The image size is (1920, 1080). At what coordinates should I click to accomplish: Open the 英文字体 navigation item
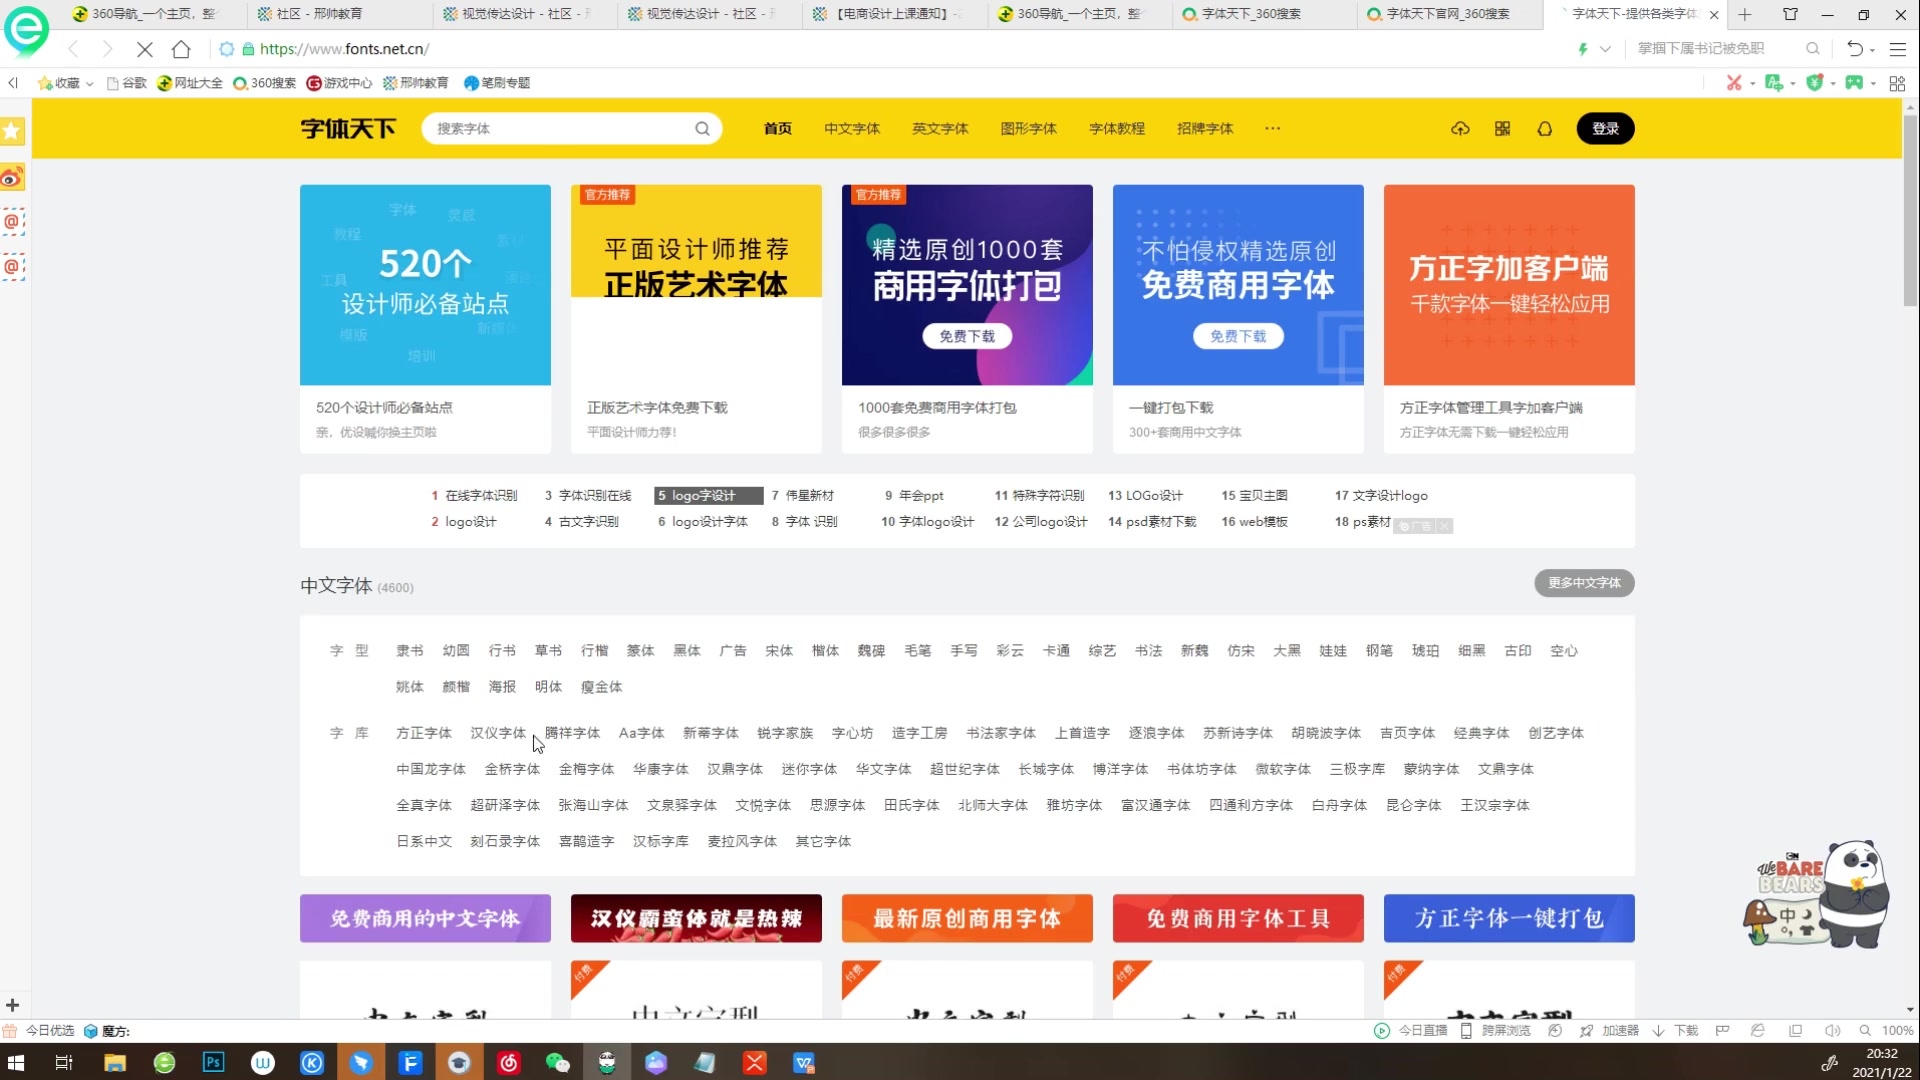point(940,129)
